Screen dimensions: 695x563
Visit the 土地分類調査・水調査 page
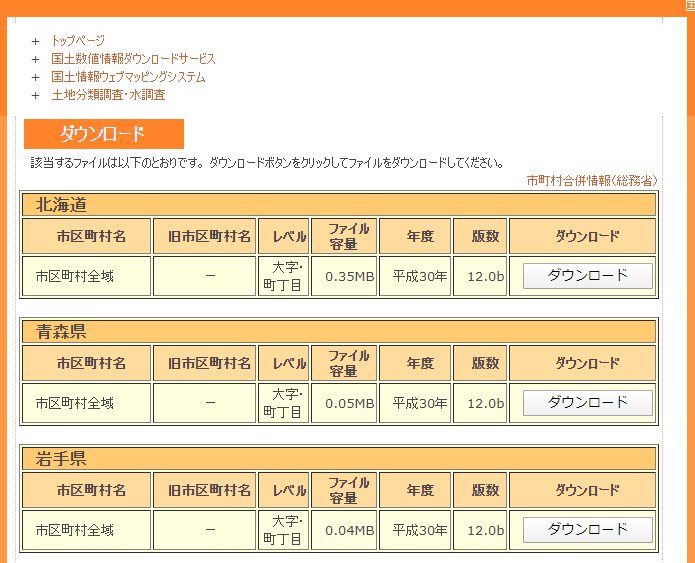pos(108,95)
